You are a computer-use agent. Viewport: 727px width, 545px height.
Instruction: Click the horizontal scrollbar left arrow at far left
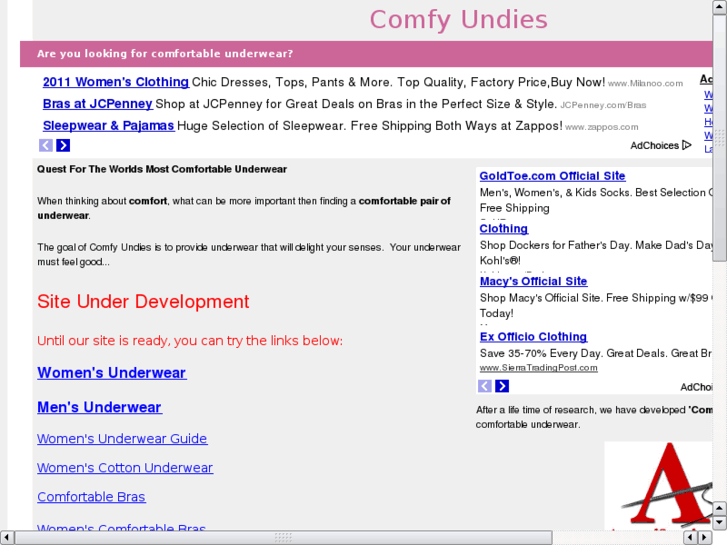coord(6,538)
